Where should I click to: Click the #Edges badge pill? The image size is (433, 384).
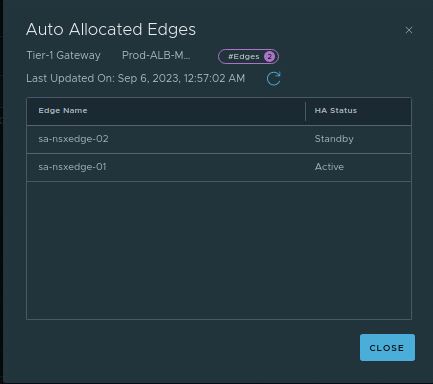(x=248, y=56)
